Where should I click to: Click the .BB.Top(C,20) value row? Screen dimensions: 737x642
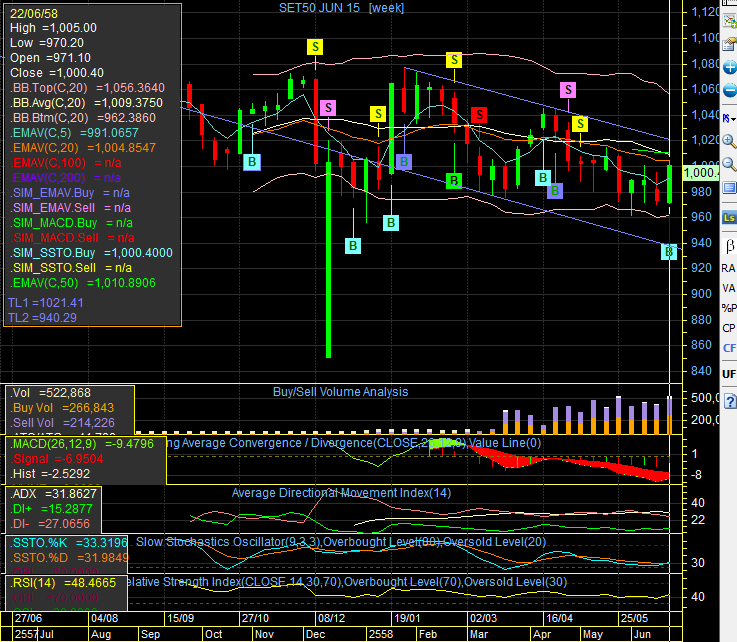(x=87, y=88)
